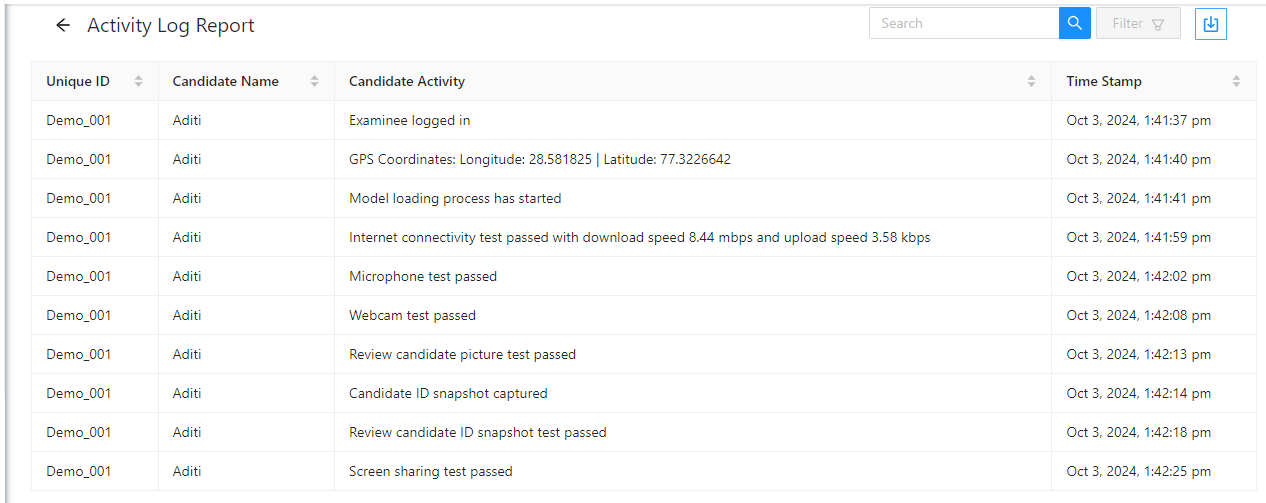The height and width of the screenshot is (503, 1266).
Task: Select the Screen sharing test passed row
Action: coord(644,471)
